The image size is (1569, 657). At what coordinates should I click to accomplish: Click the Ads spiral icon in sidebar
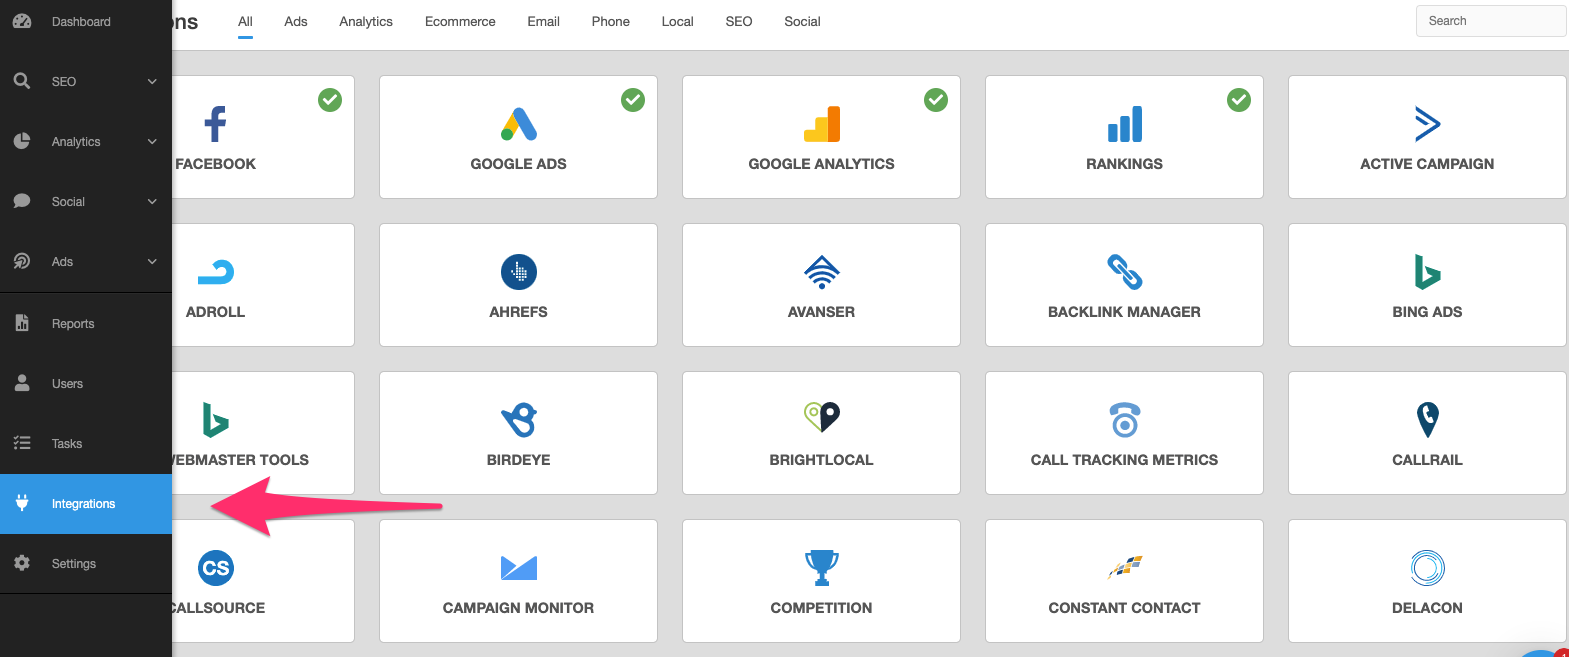[x=22, y=261]
